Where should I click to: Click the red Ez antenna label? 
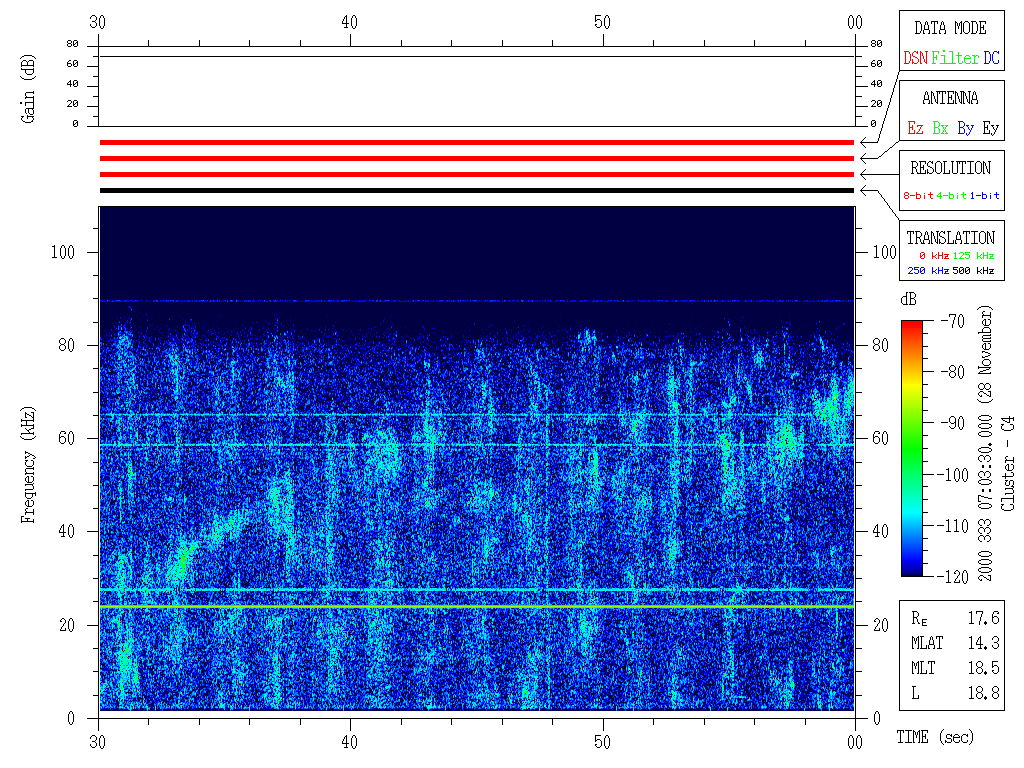(915, 129)
